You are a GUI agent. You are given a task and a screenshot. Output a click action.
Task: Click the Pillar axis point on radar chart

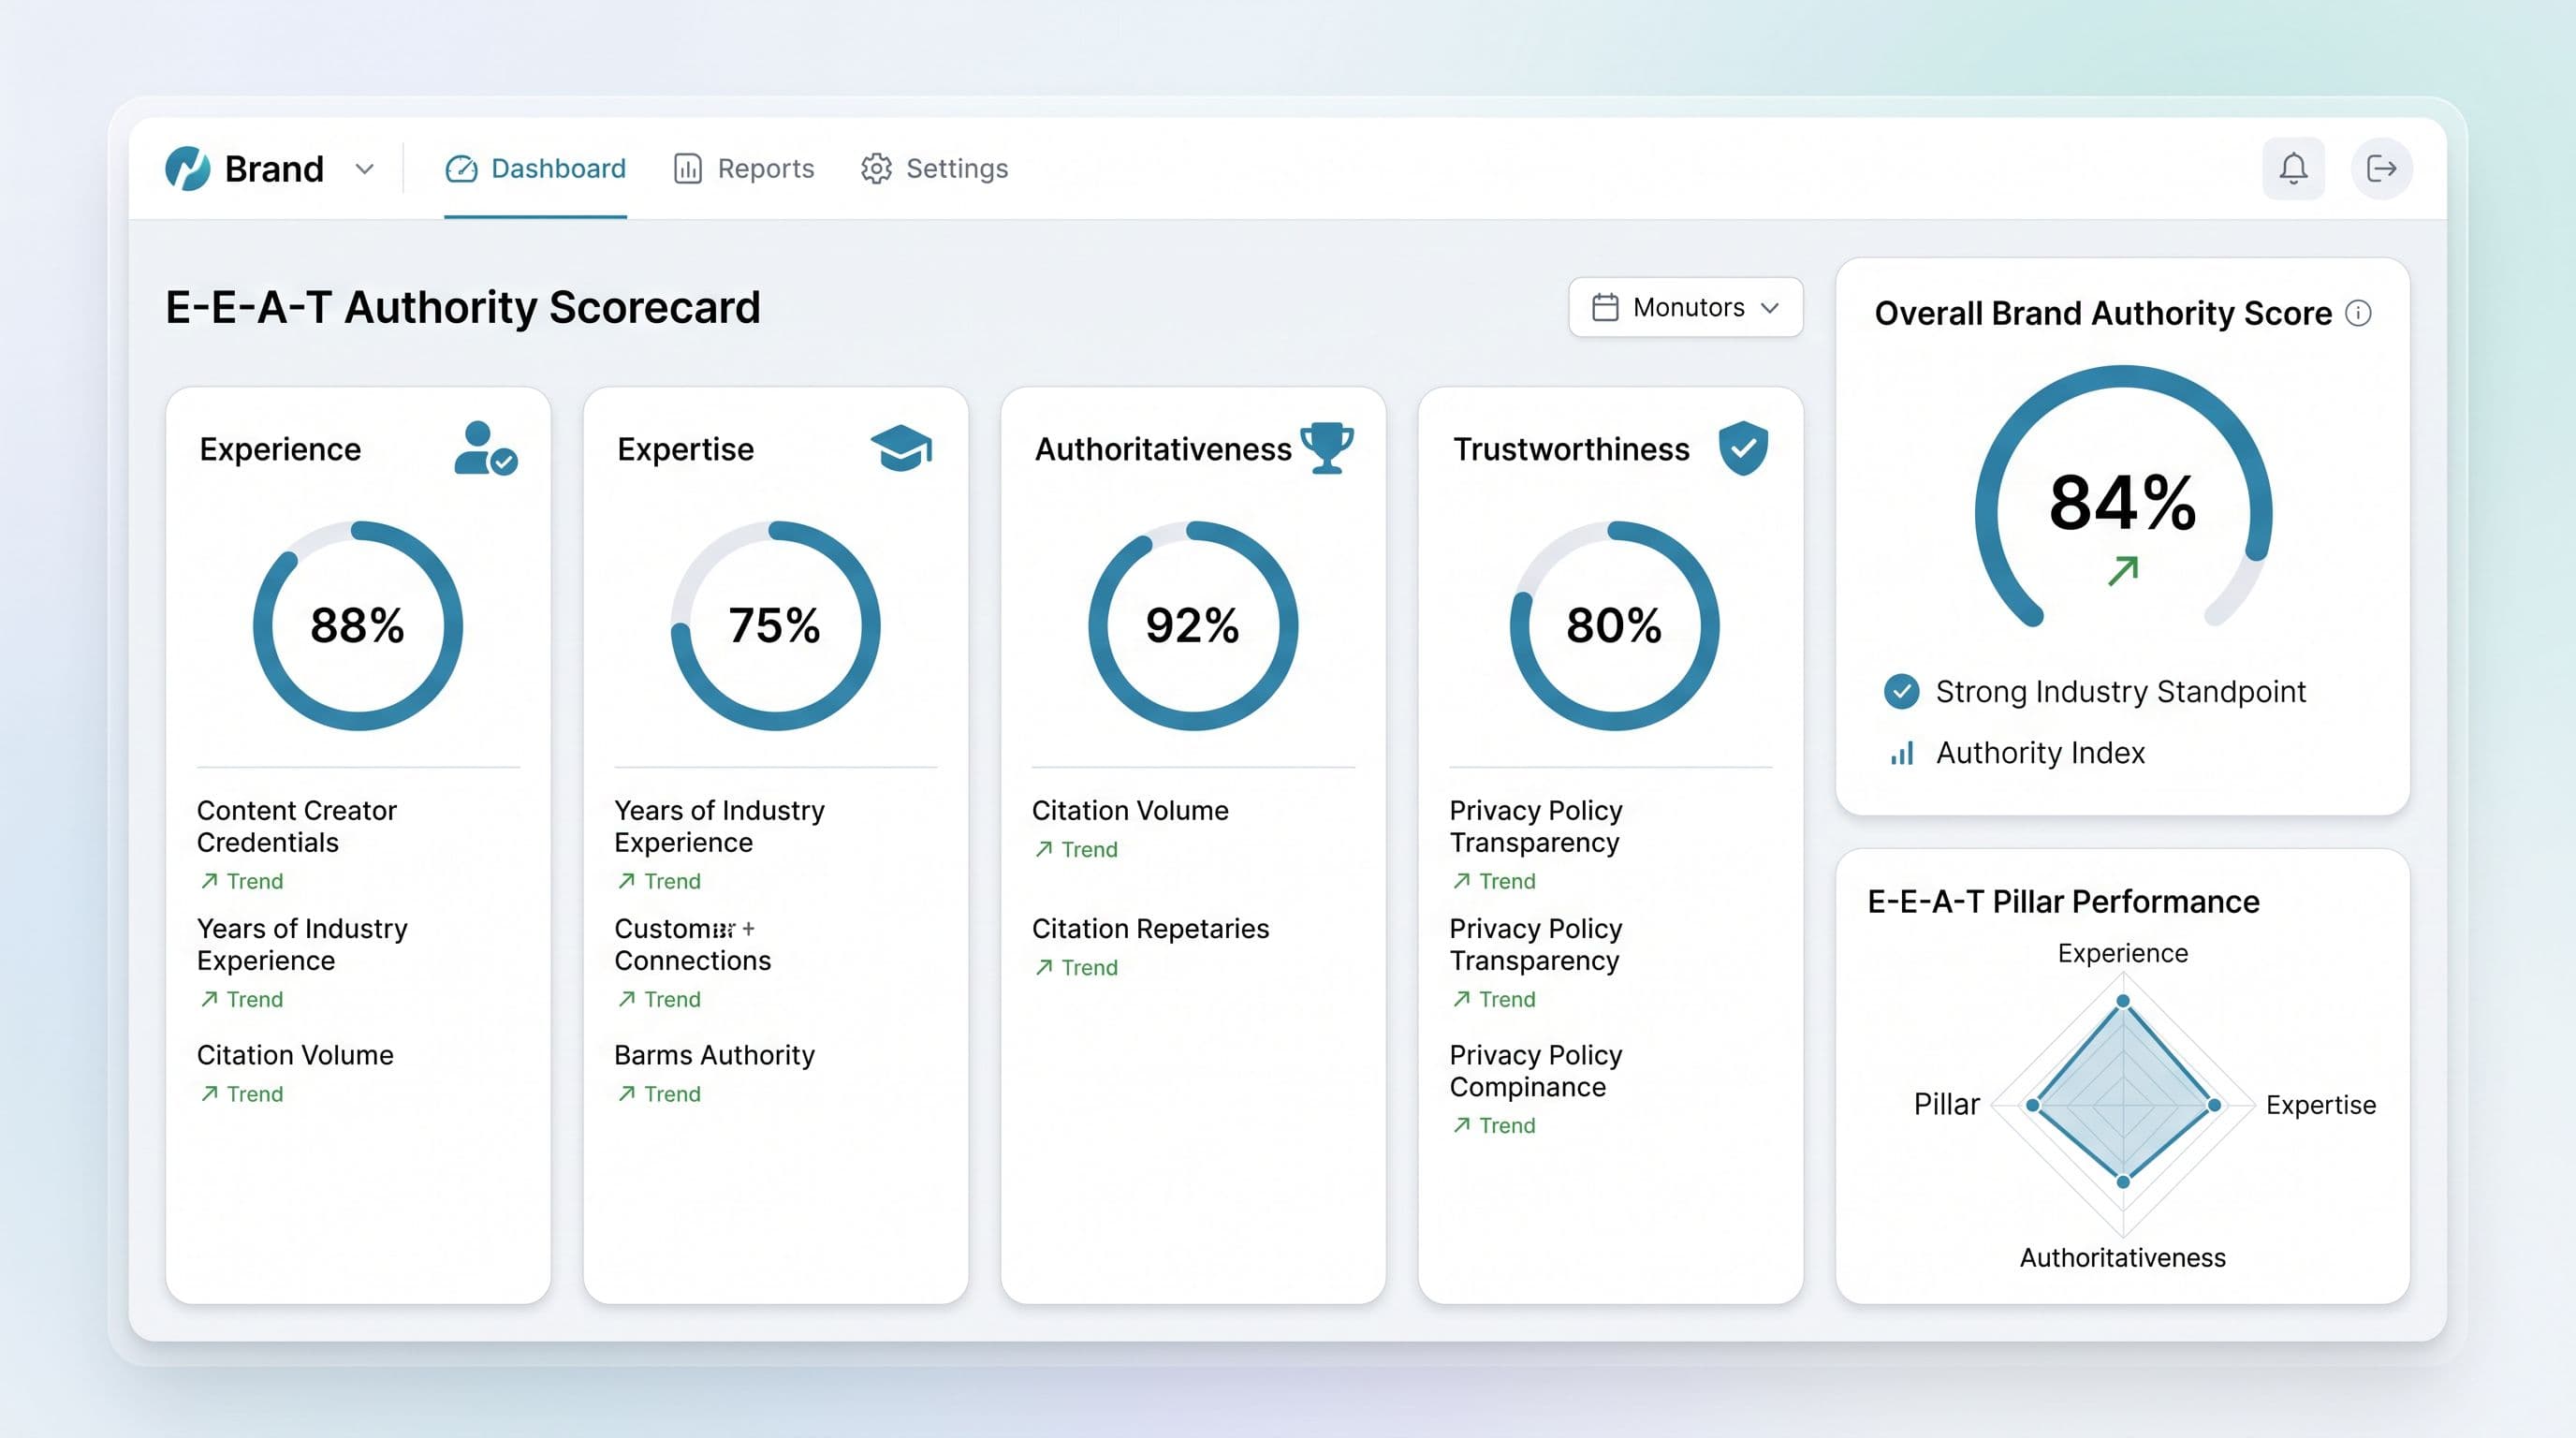point(2032,1105)
